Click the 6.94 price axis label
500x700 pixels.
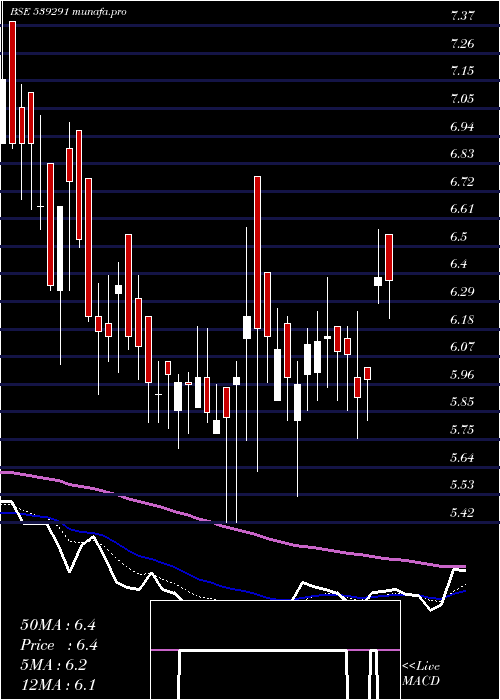tap(462, 126)
